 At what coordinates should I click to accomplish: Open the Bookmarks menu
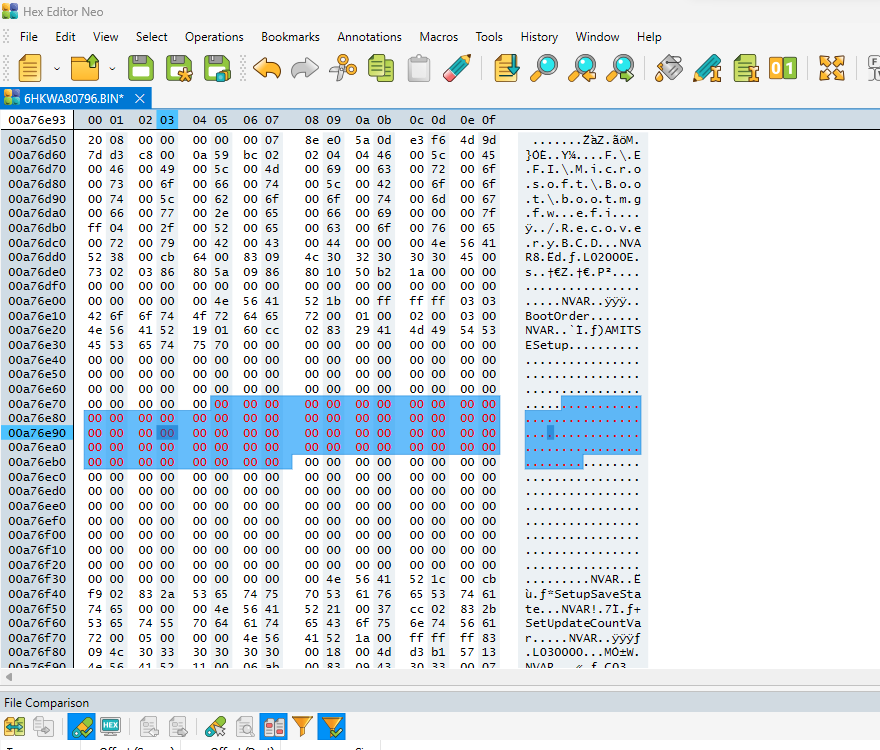coord(290,37)
